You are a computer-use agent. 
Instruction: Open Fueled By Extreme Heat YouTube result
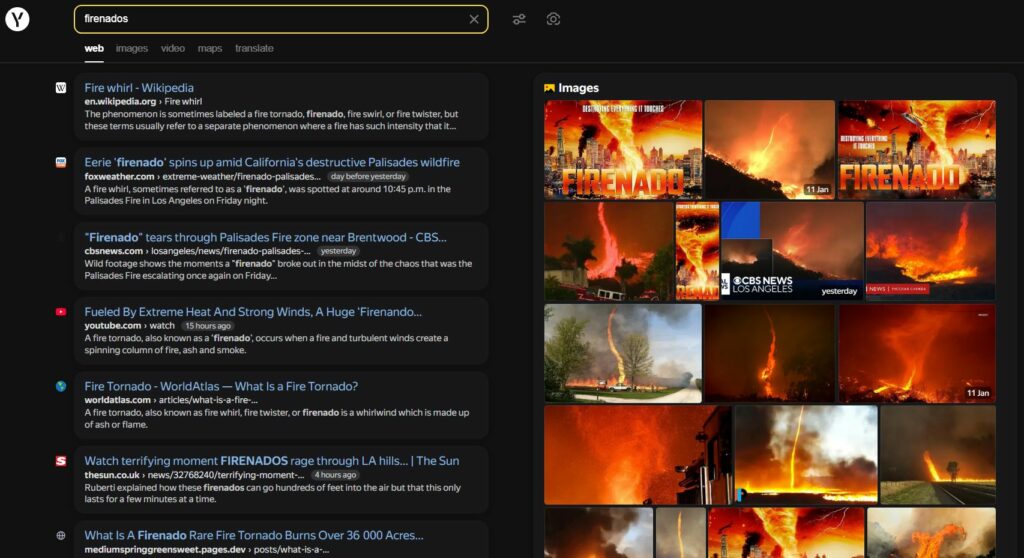point(253,312)
